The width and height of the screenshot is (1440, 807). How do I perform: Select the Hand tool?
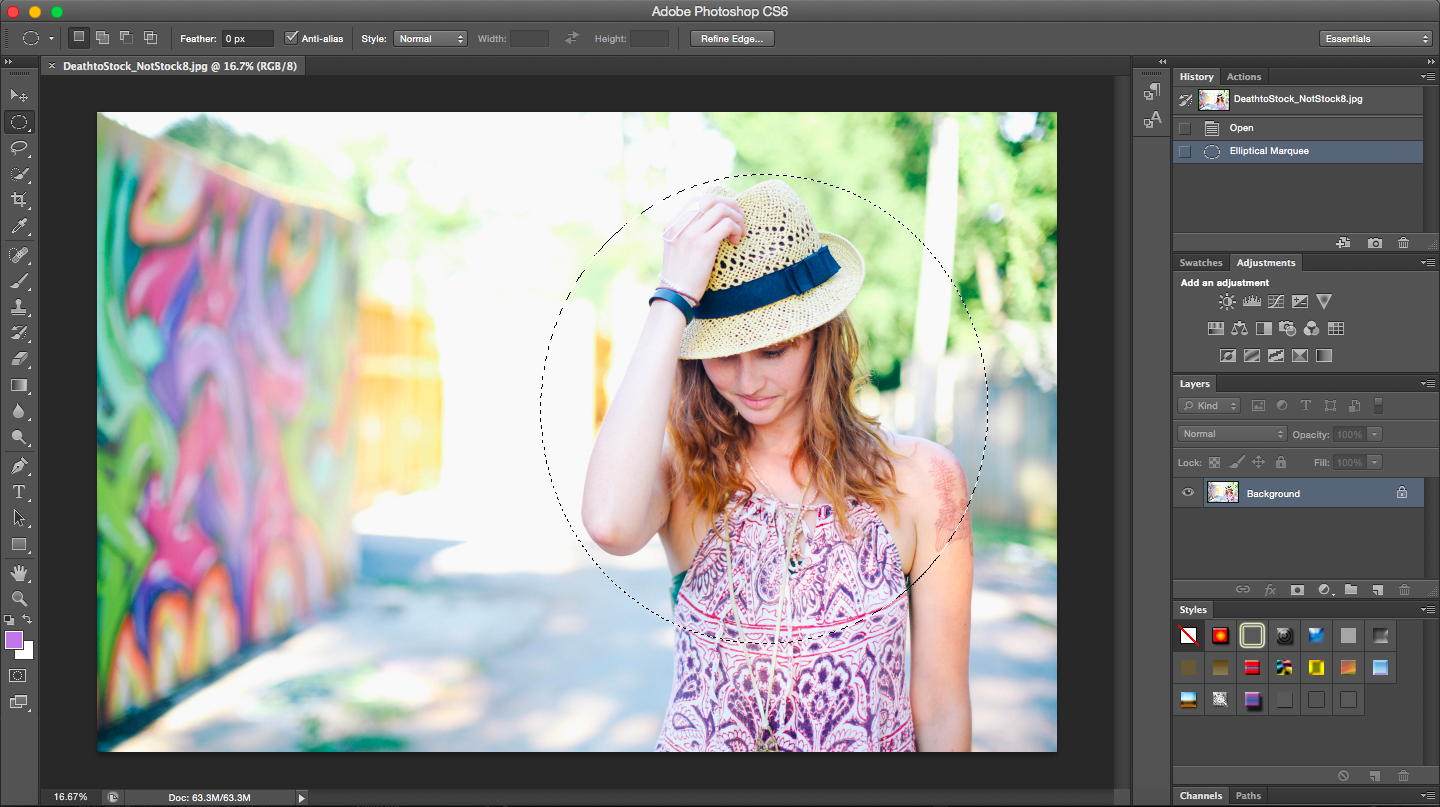pyautogui.click(x=20, y=572)
